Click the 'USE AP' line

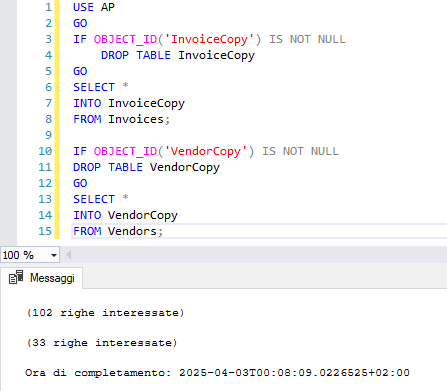[x=94, y=7]
